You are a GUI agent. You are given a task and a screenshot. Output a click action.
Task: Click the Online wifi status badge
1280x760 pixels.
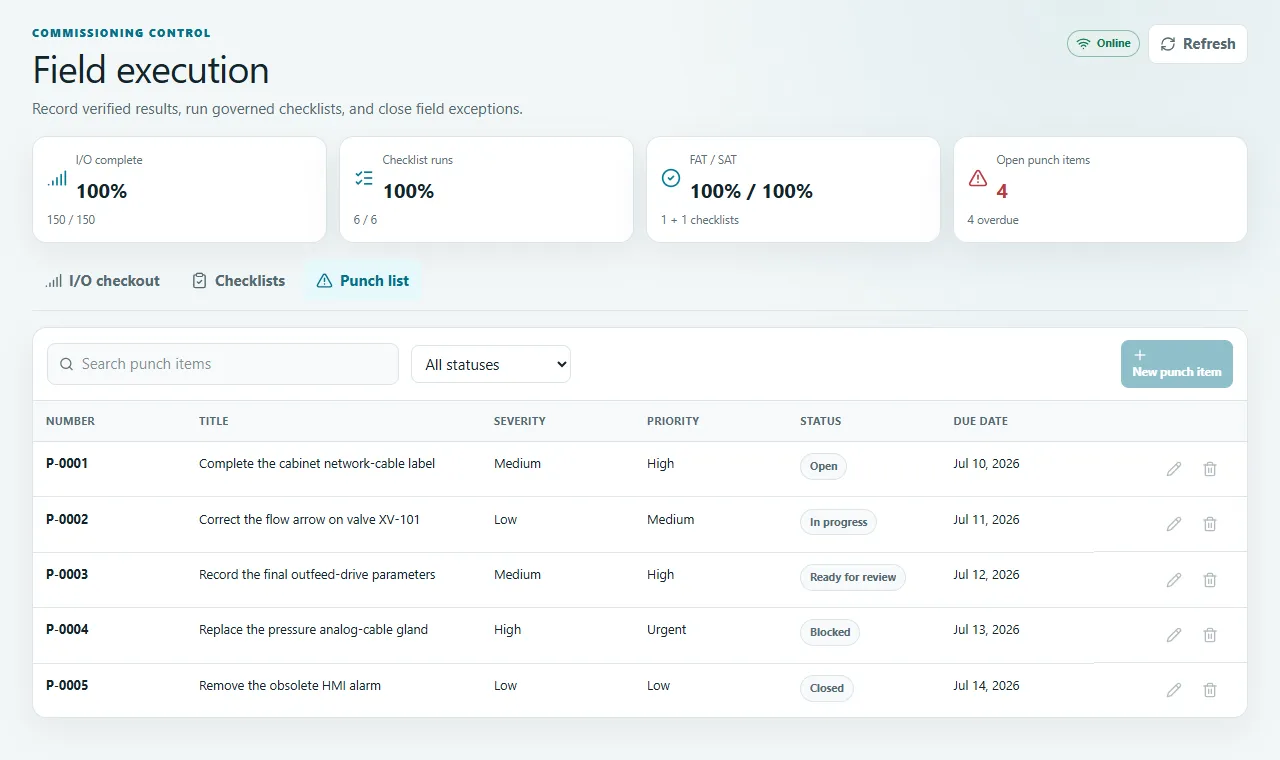[x=1103, y=43]
